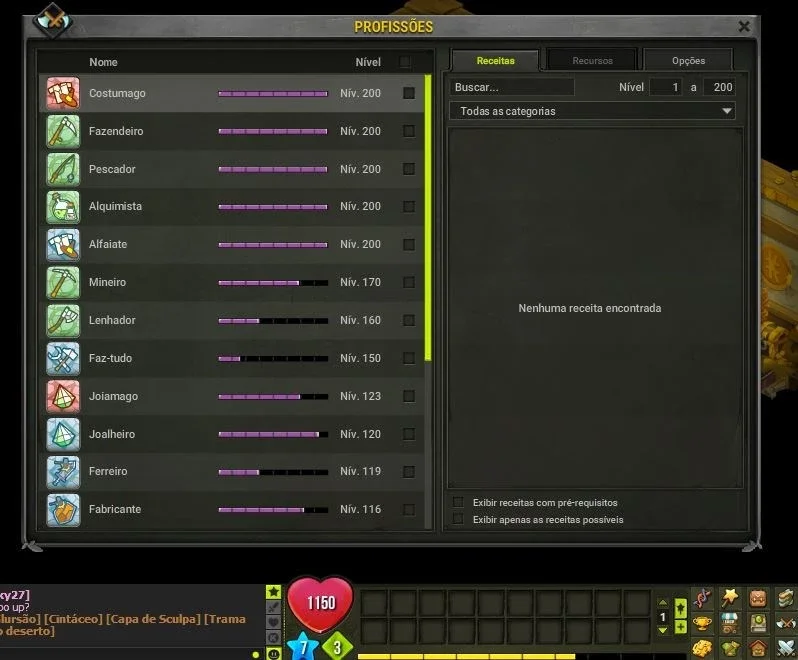
Task: Sort professions by Nome column
Action: [x=103, y=62]
